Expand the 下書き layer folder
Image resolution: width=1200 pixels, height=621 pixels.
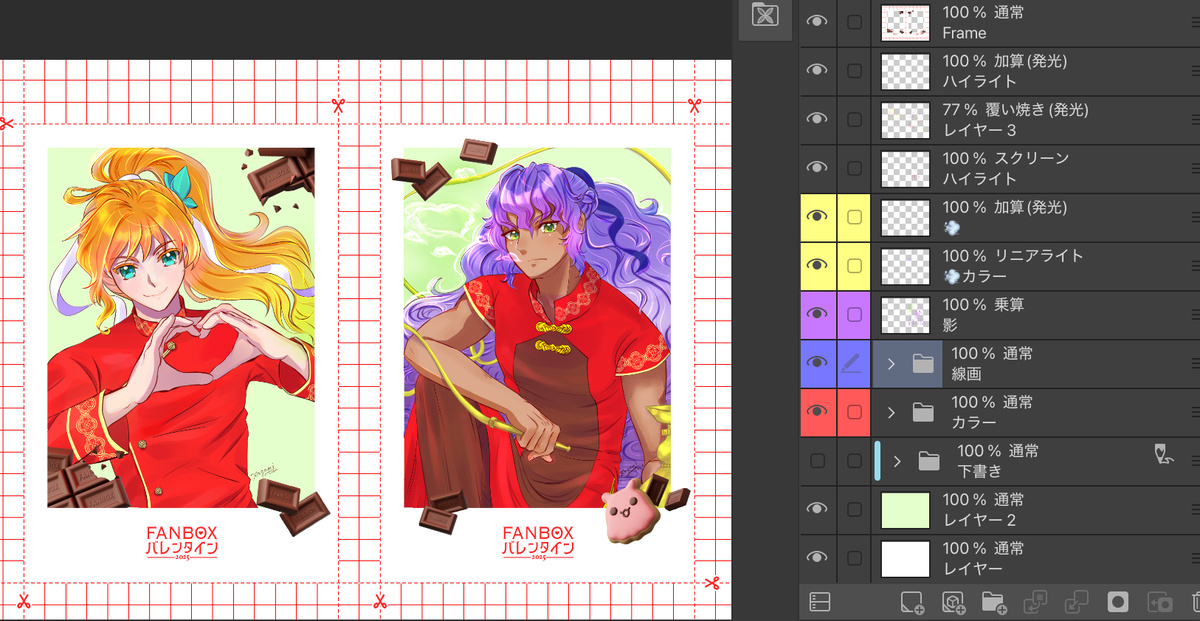pyautogui.click(x=897, y=461)
